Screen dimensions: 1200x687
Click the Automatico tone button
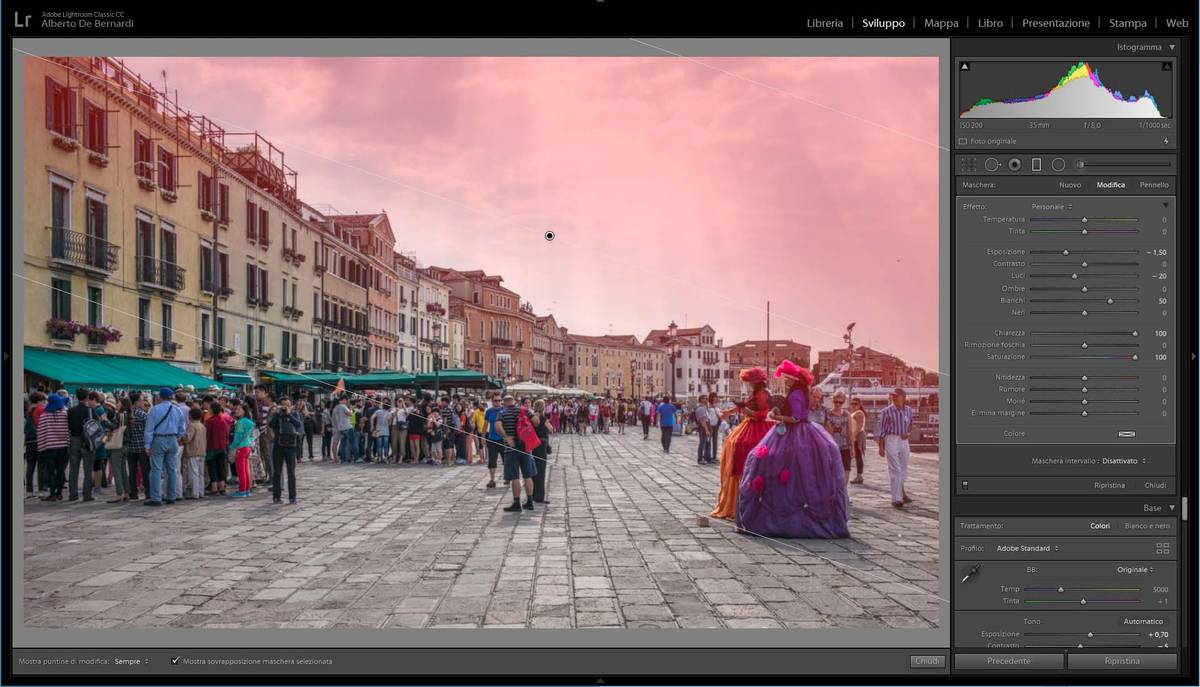[1142, 621]
